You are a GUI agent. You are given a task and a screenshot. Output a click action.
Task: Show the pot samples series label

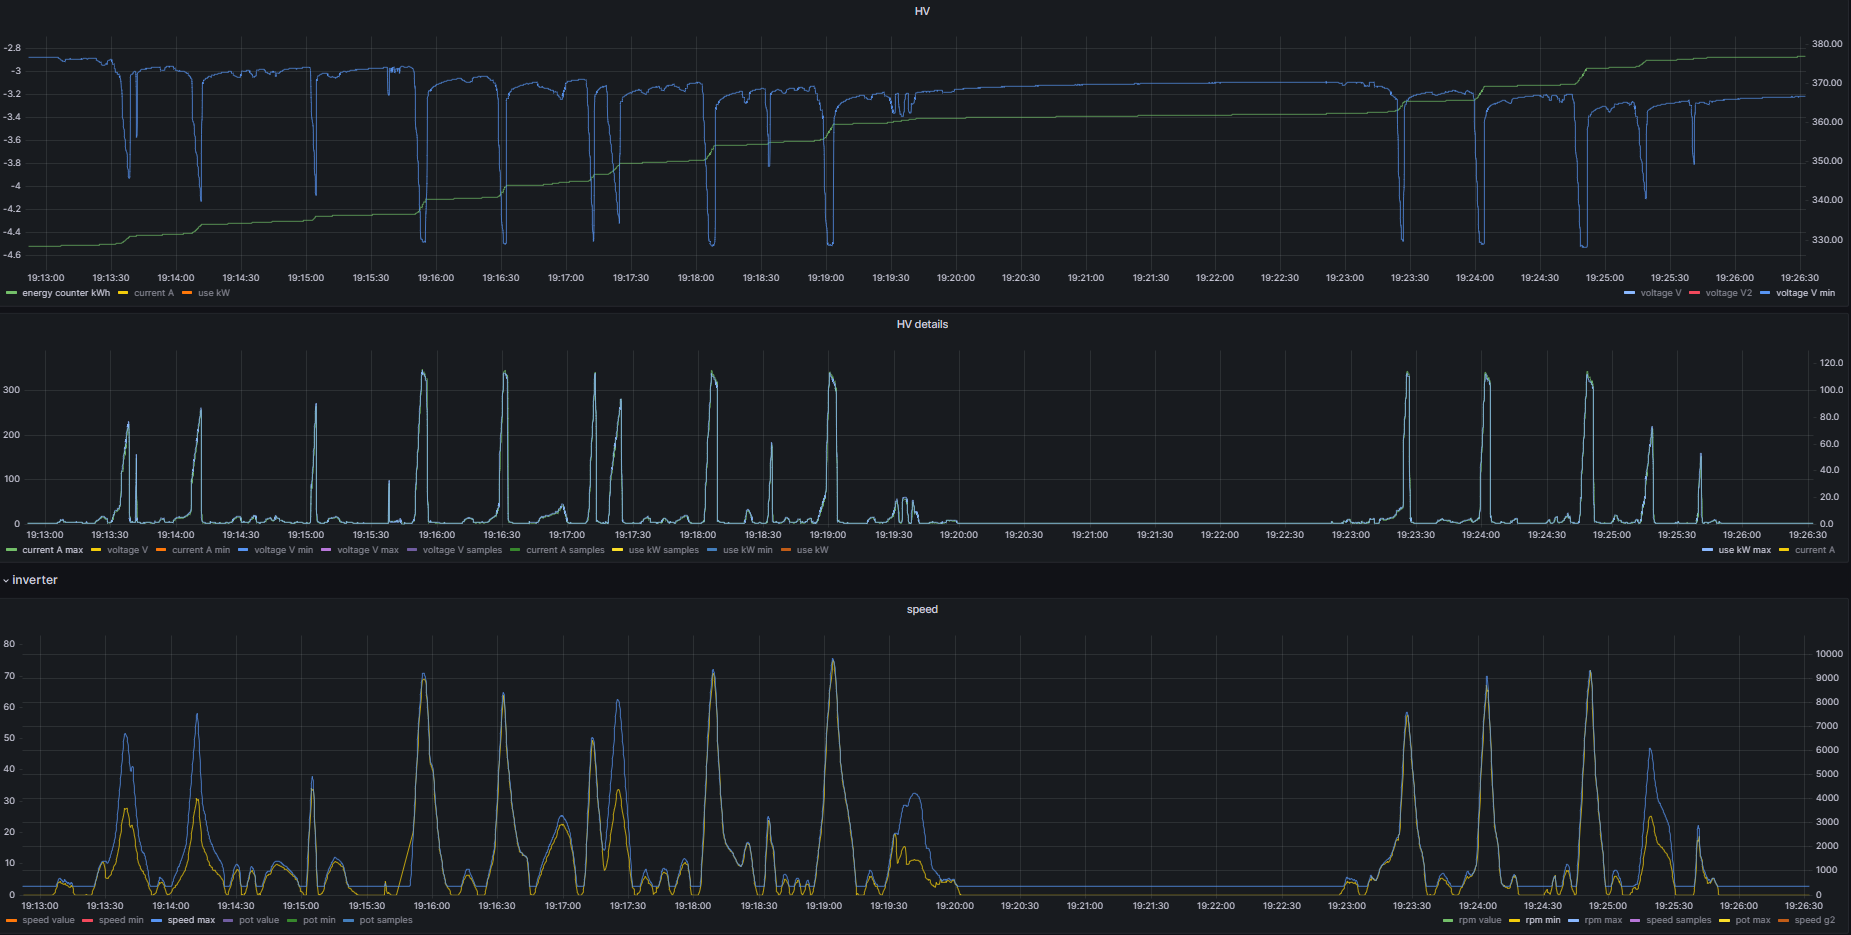tap(386, 921)
